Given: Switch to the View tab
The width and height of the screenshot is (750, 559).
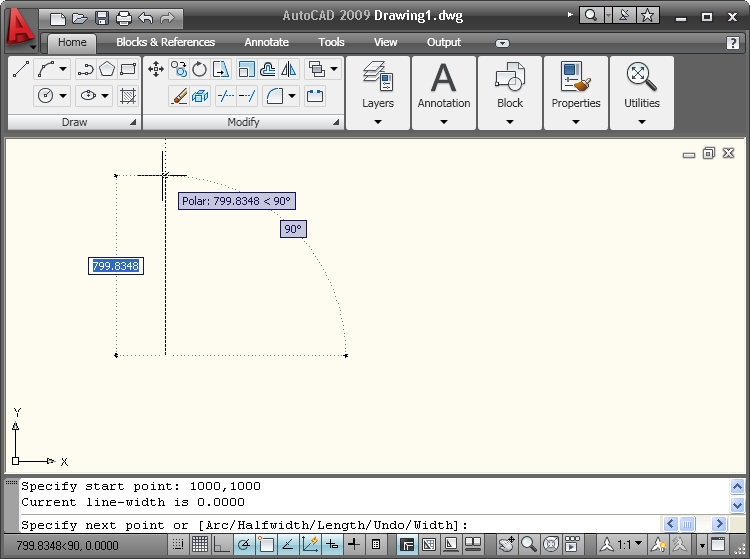Looking at the screenshot, I should tap(386, 43).
